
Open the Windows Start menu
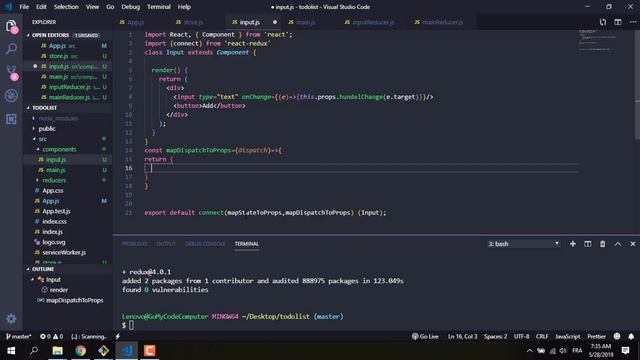pyautogui.click(x=11, y=351)
